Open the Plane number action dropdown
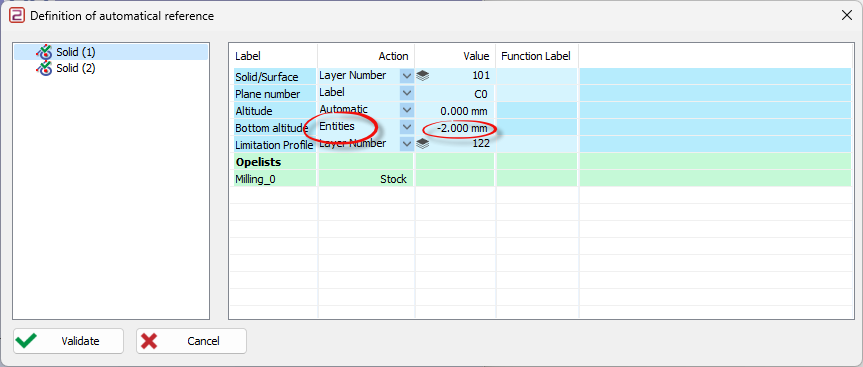This screenshot has height=367, width=863. tap(407, 93)
